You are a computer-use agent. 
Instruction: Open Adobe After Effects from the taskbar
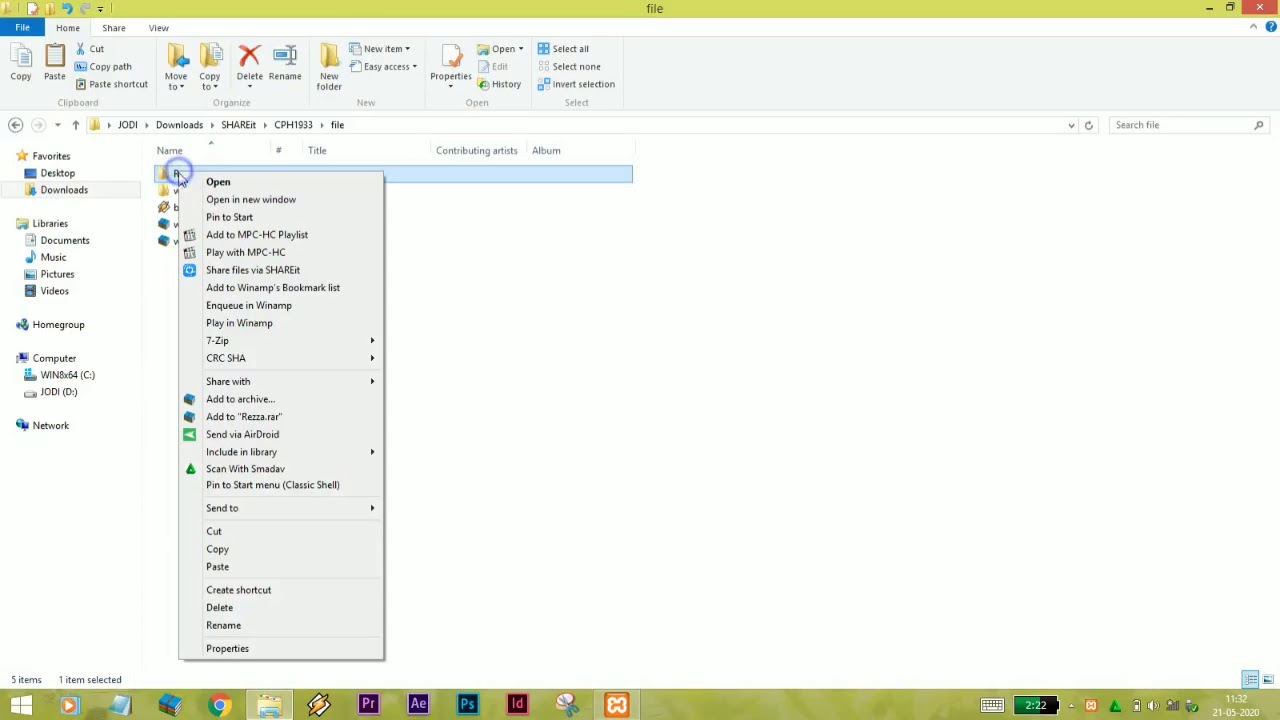click(x=418, y=705)
